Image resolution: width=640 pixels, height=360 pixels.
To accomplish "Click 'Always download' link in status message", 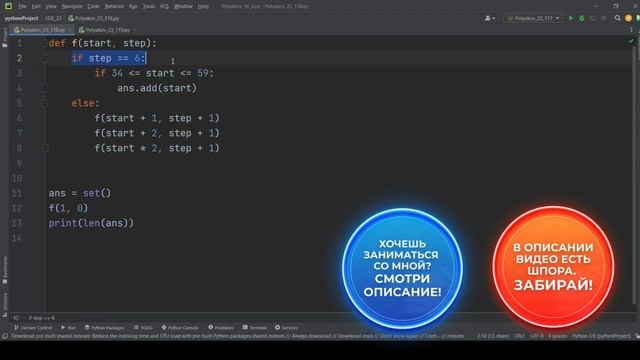I will coord(311,336).
